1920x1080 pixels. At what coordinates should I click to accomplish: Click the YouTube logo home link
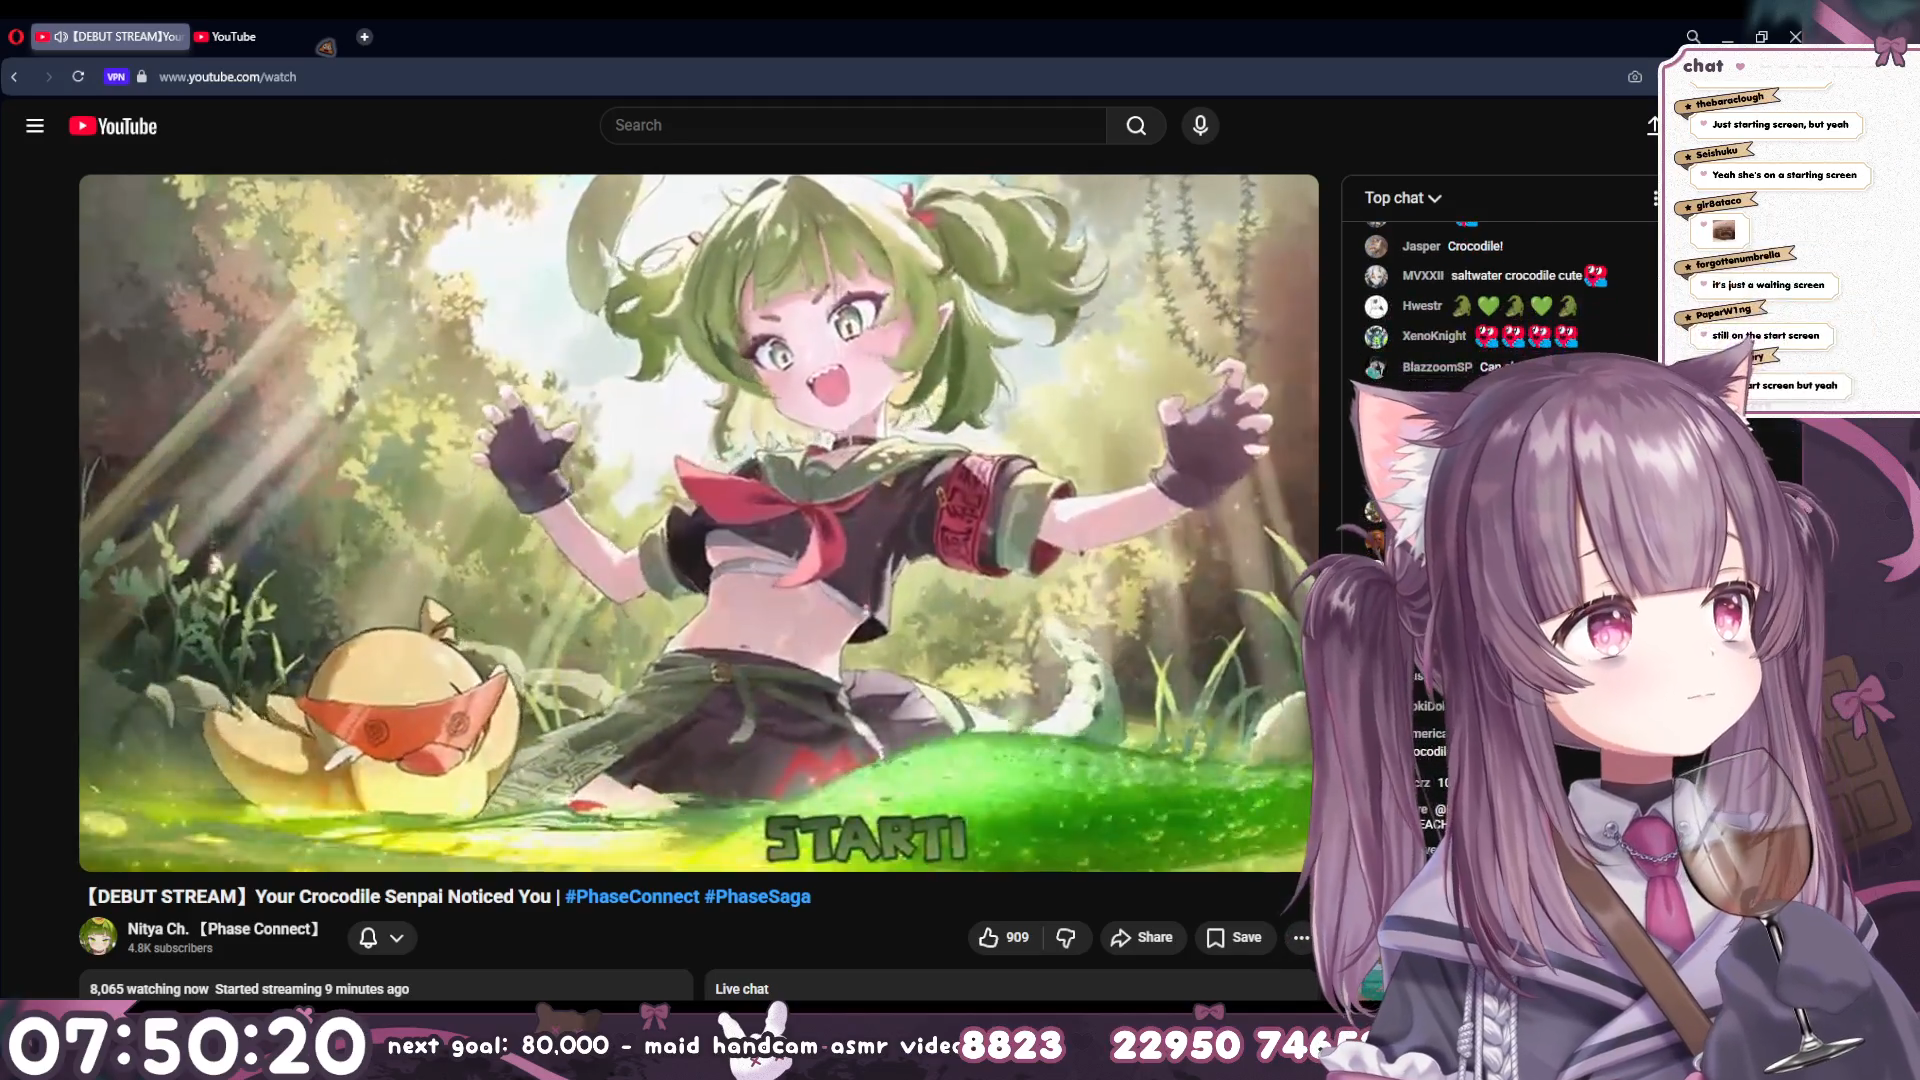(x=113, y=126)
